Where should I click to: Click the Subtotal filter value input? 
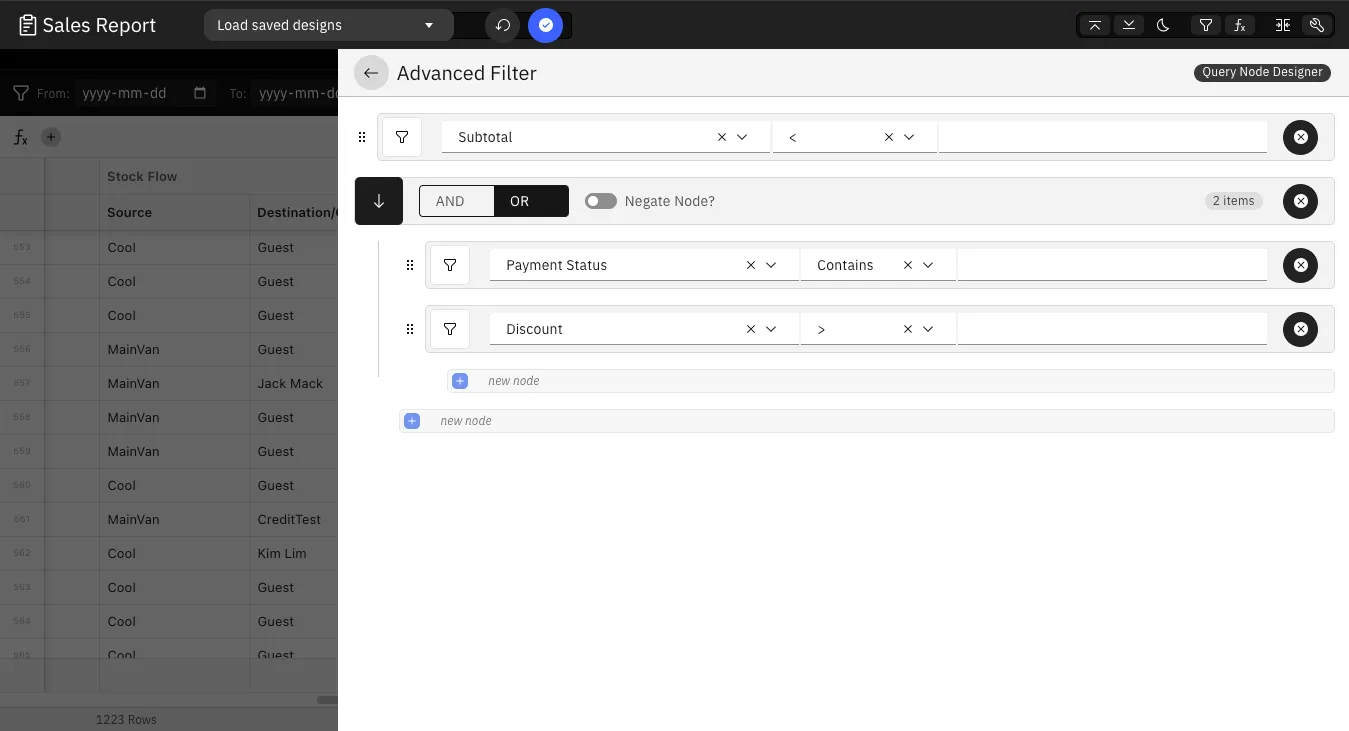pos(1103,137)
